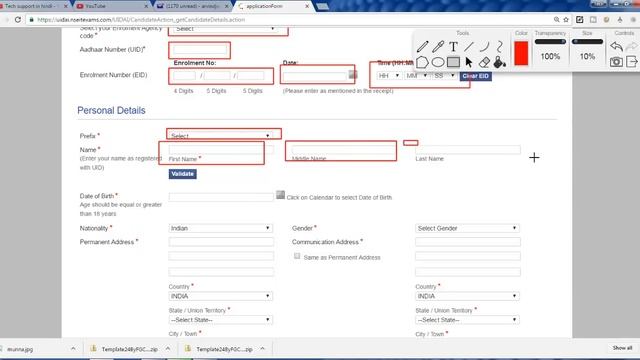Open the zoom magnifier in address bar
This screenshot has height=360, width=640.
pyautogui.click(x=556, y=20)
